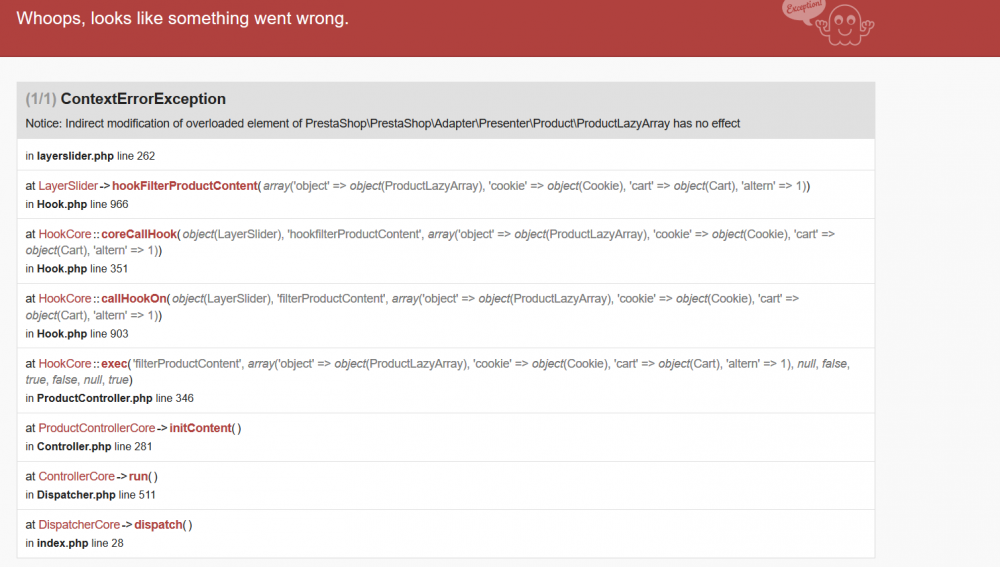1000x567 pixels.
Task: Click the exec method in the HookCore trace
Action: point(114,364)
